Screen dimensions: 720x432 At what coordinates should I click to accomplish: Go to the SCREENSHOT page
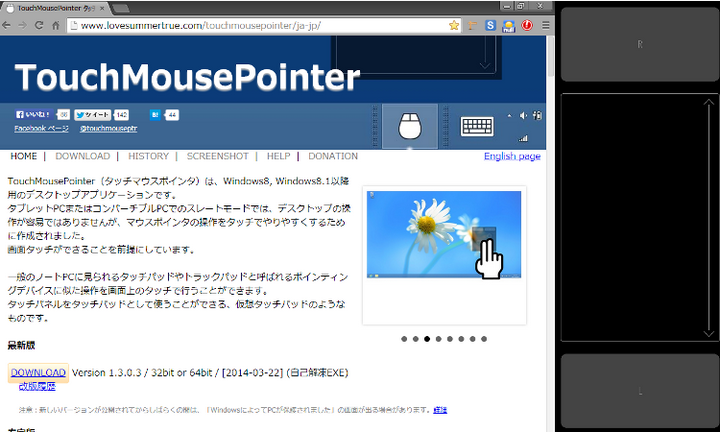coord(217,157)
